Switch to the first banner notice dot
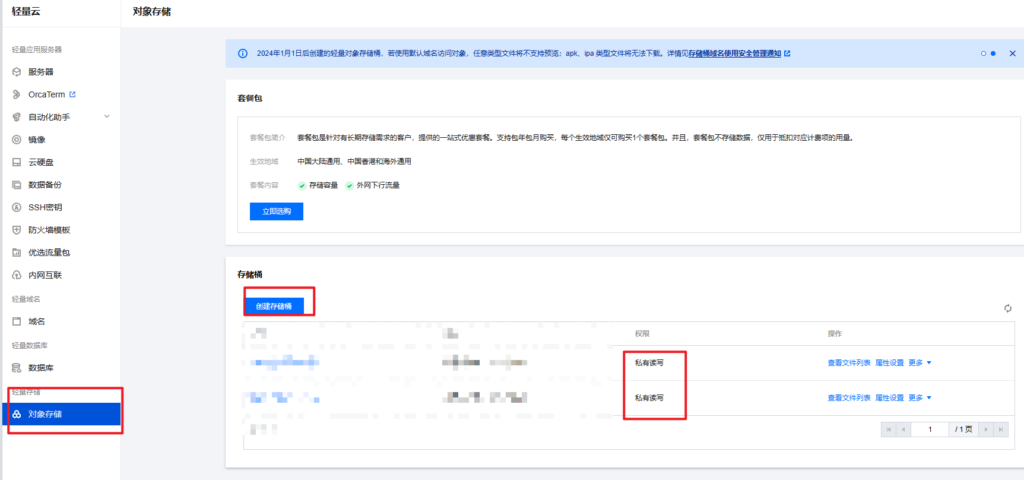The image size is (1024, 480). click(983, 53)
